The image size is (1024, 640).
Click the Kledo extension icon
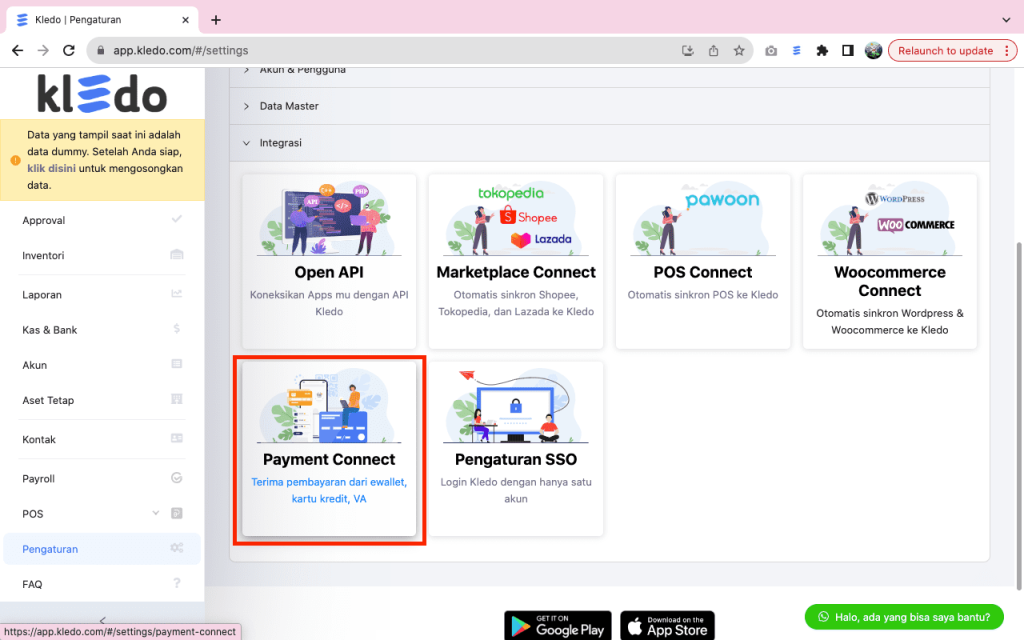[797, 50]
